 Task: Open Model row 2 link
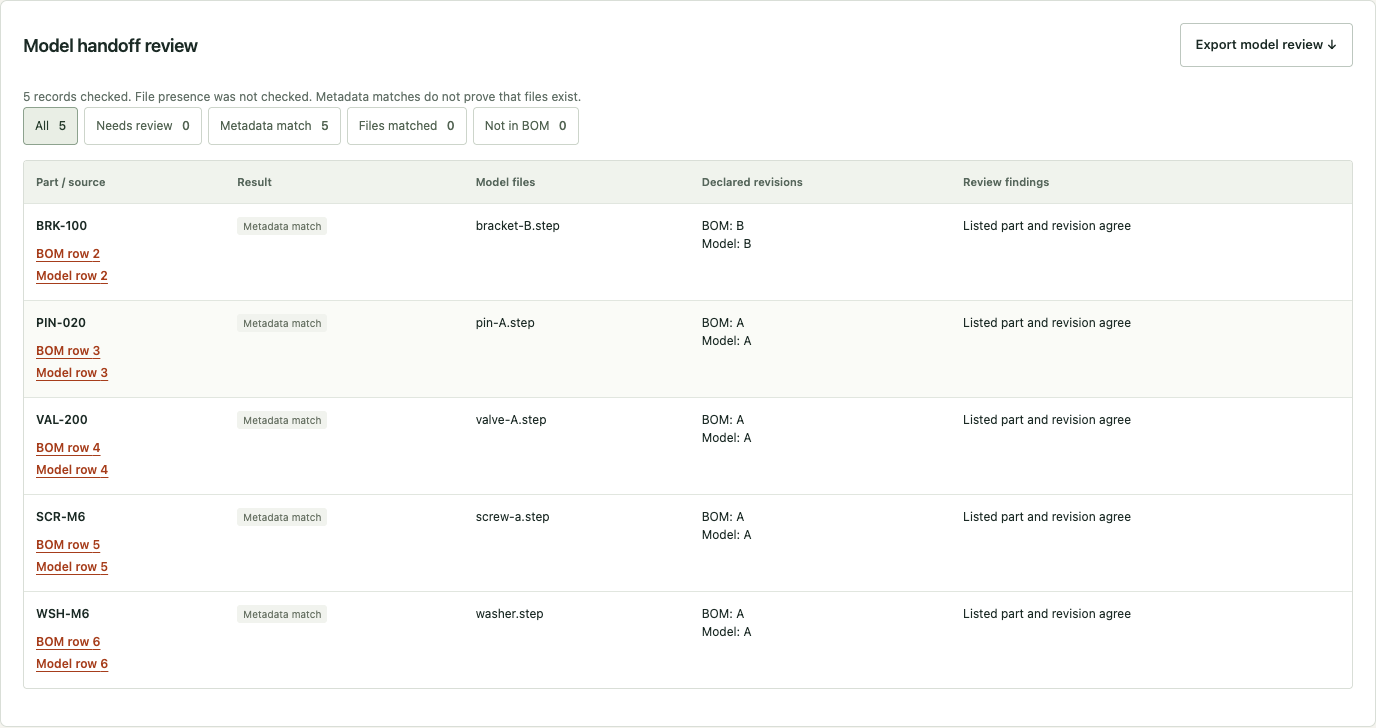click(72, 276)
